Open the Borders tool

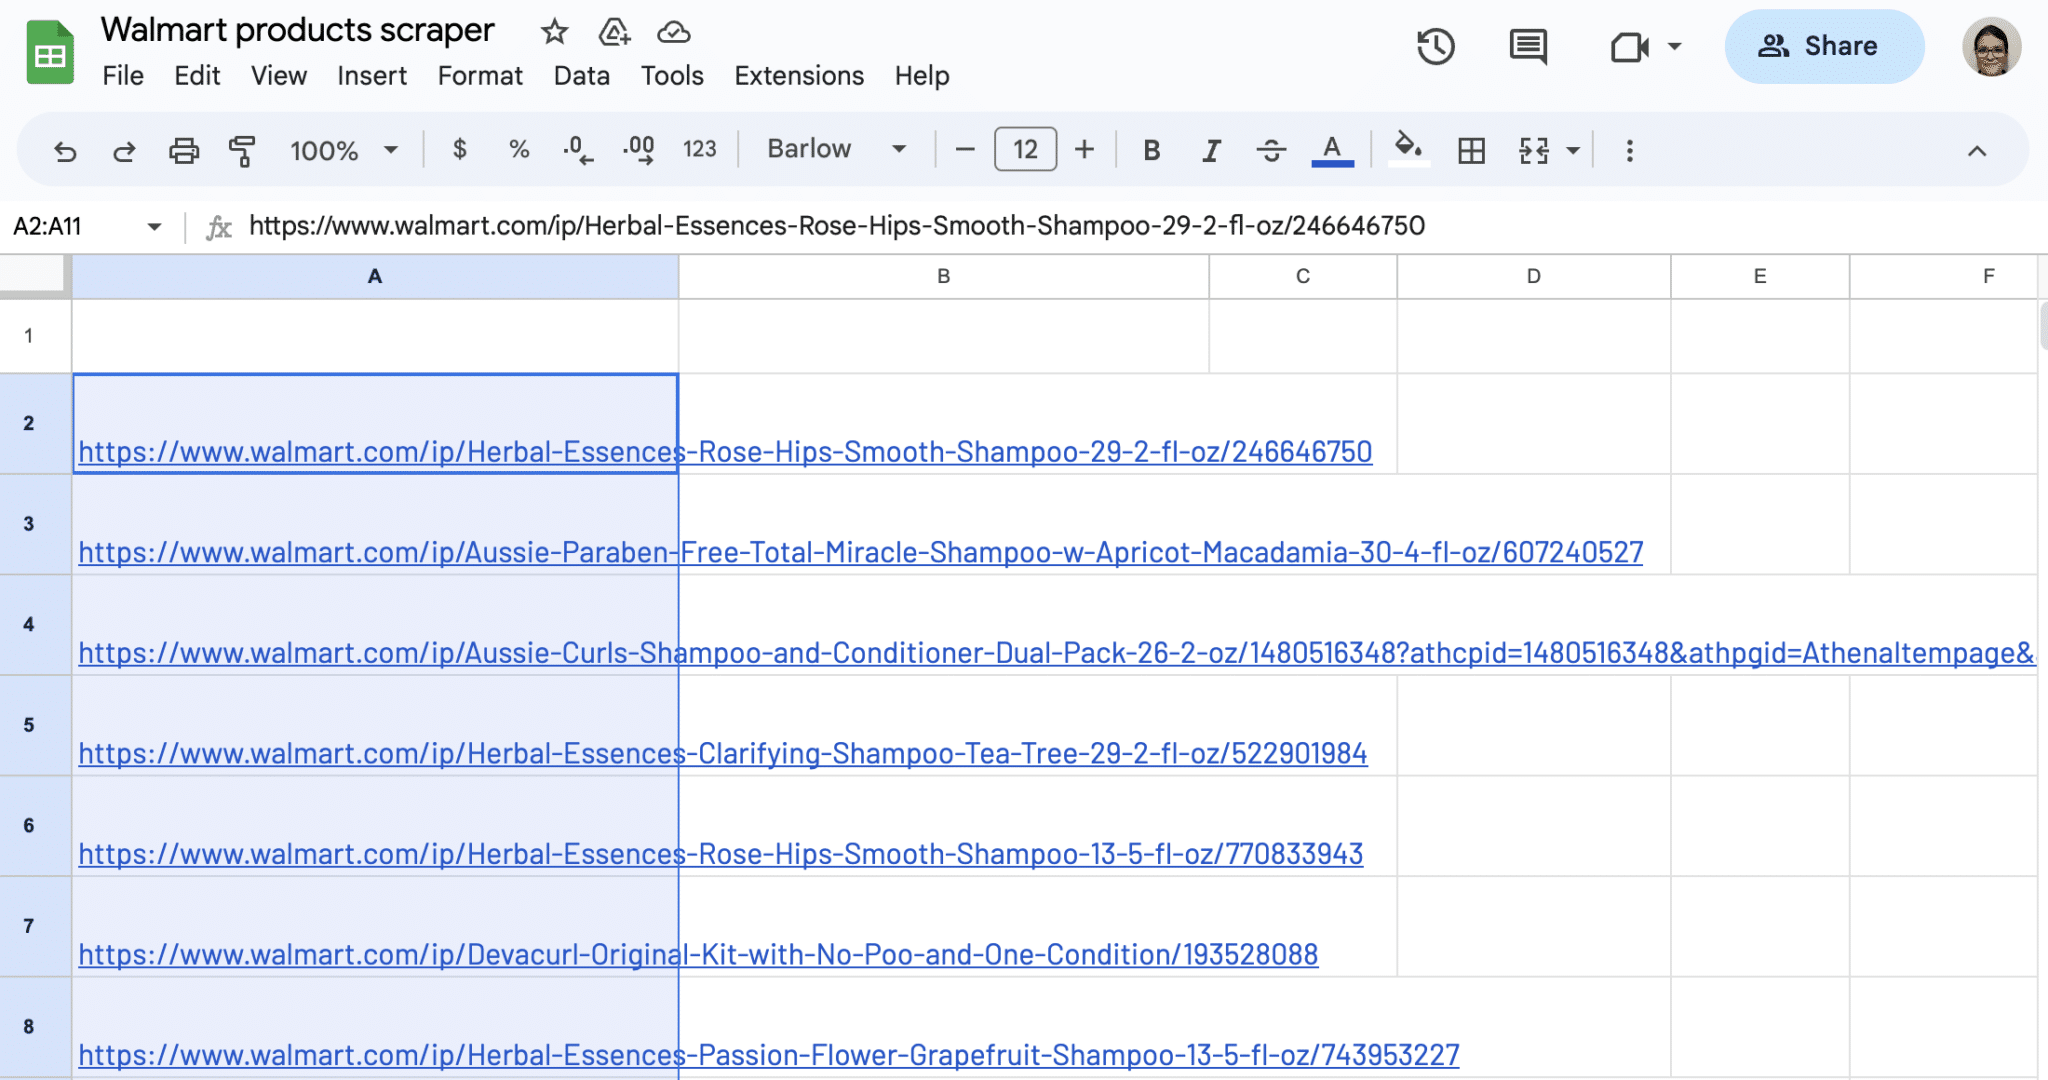(1470, 150)
